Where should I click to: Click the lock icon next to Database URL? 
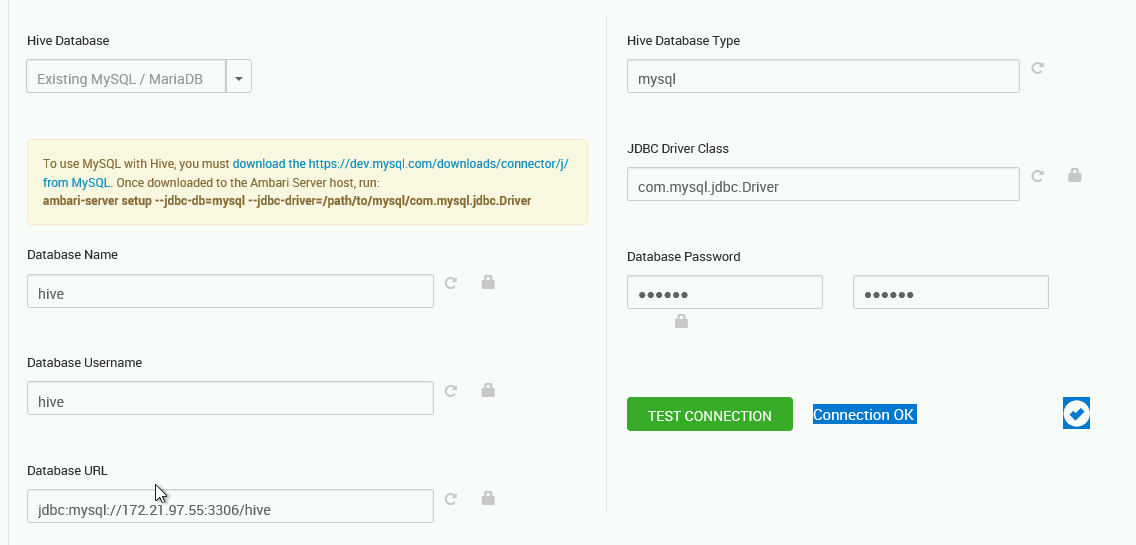point(488,498)
